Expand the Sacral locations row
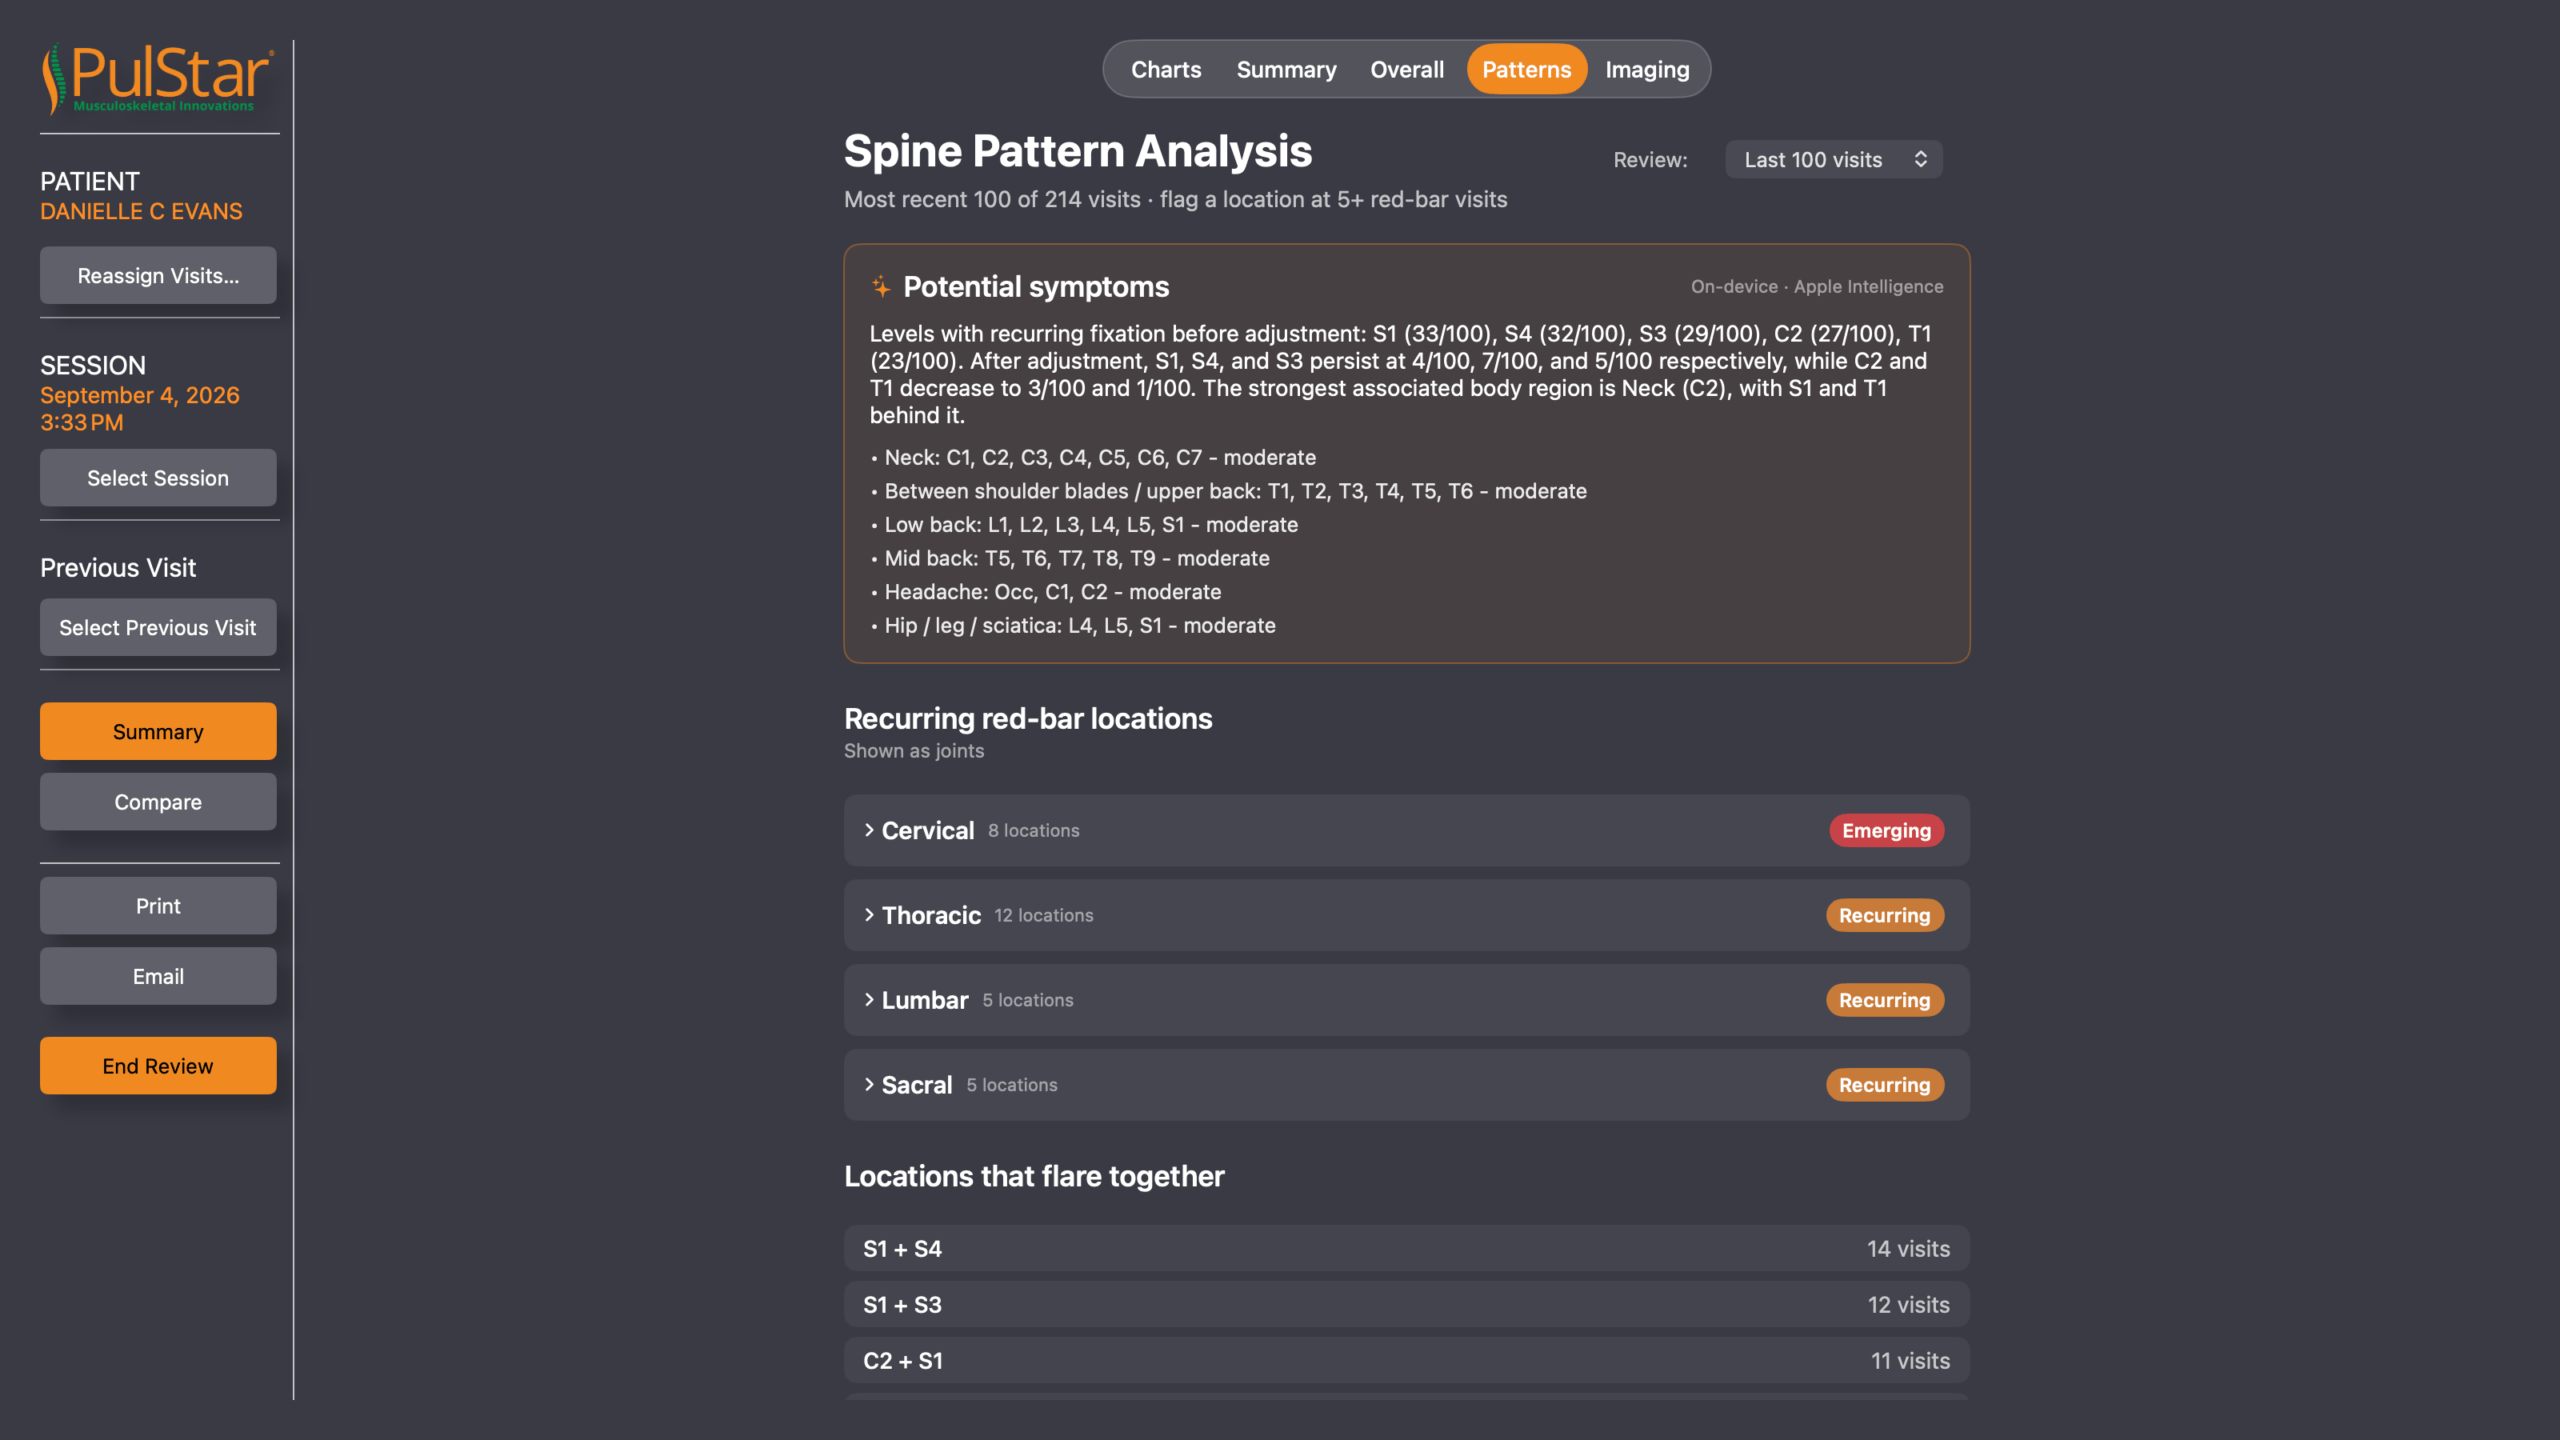The width and height of the screenshot is (2560, 1440). click(1406, 1085)
